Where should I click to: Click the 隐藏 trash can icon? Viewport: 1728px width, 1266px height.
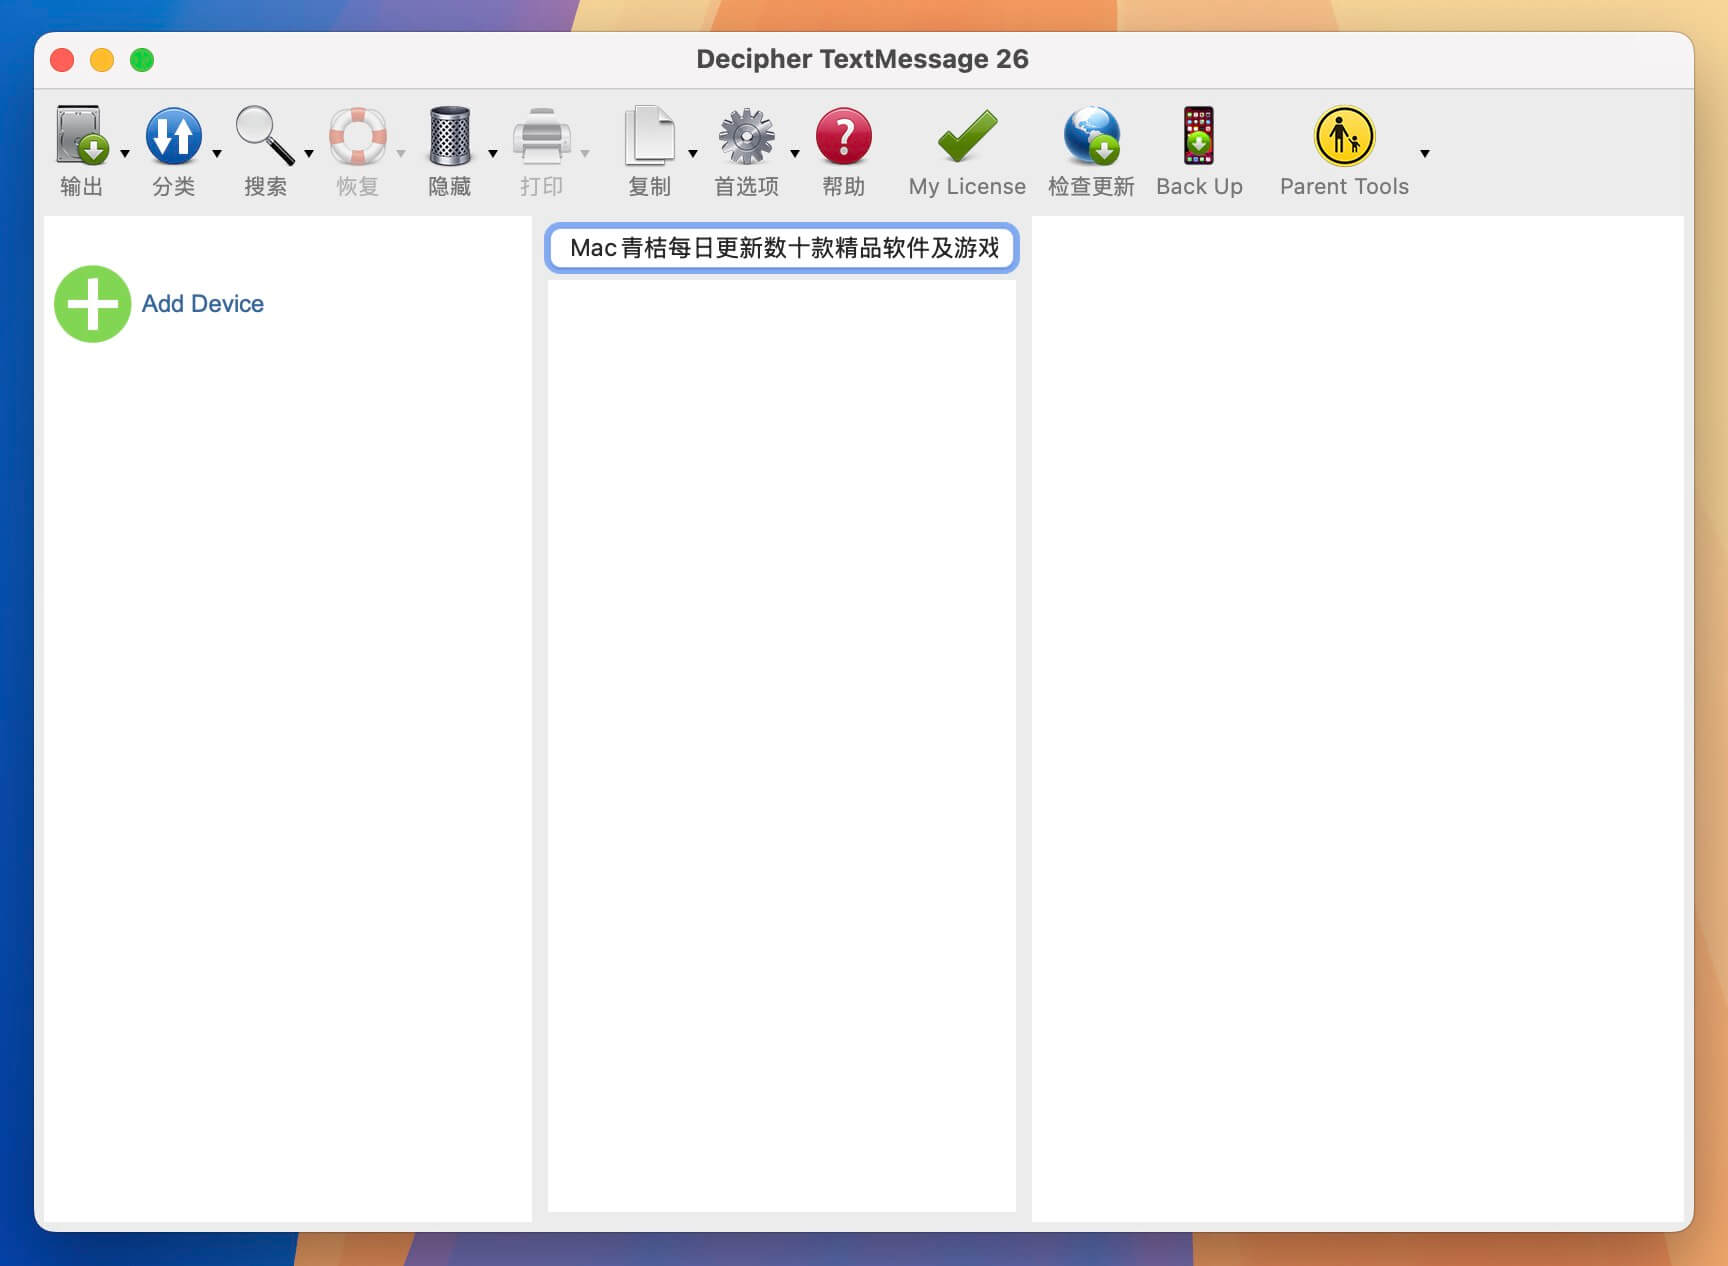tap(449, 136)
